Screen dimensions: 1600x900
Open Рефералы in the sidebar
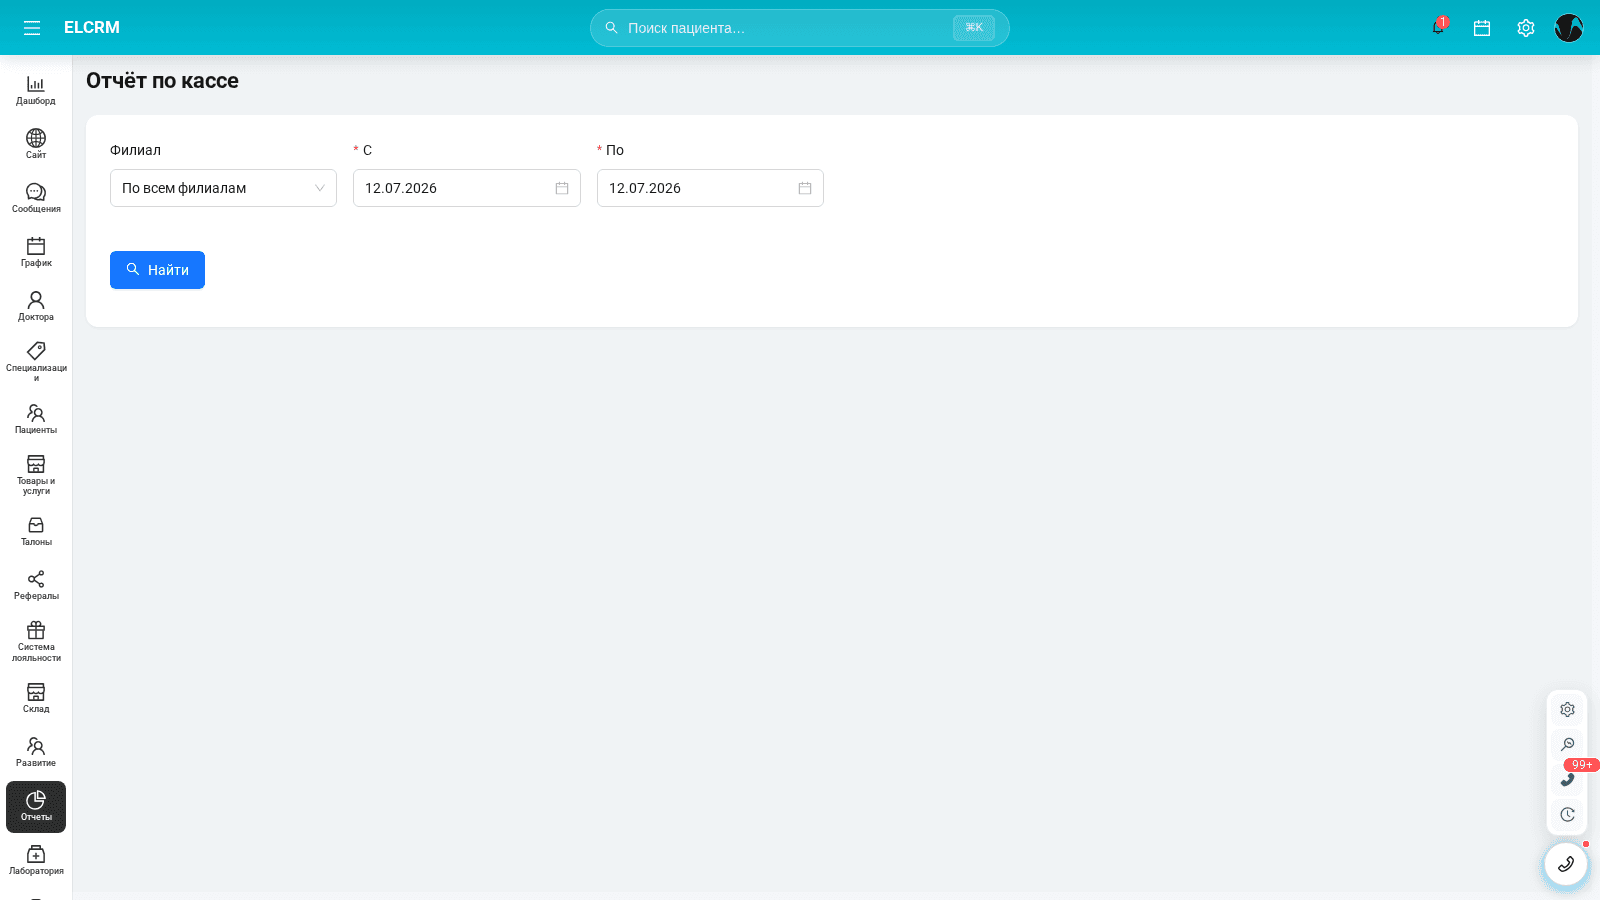coord(36,585)
